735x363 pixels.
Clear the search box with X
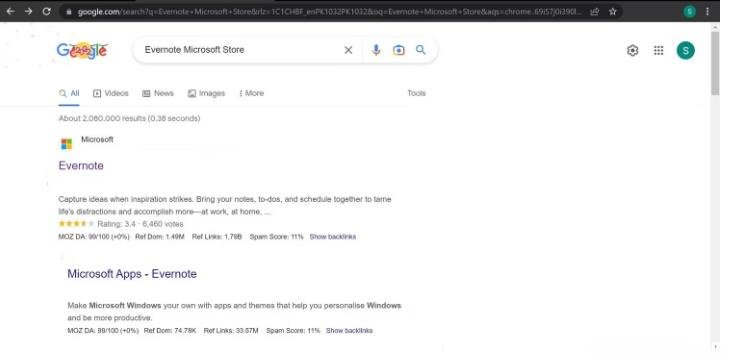point(348,50)
